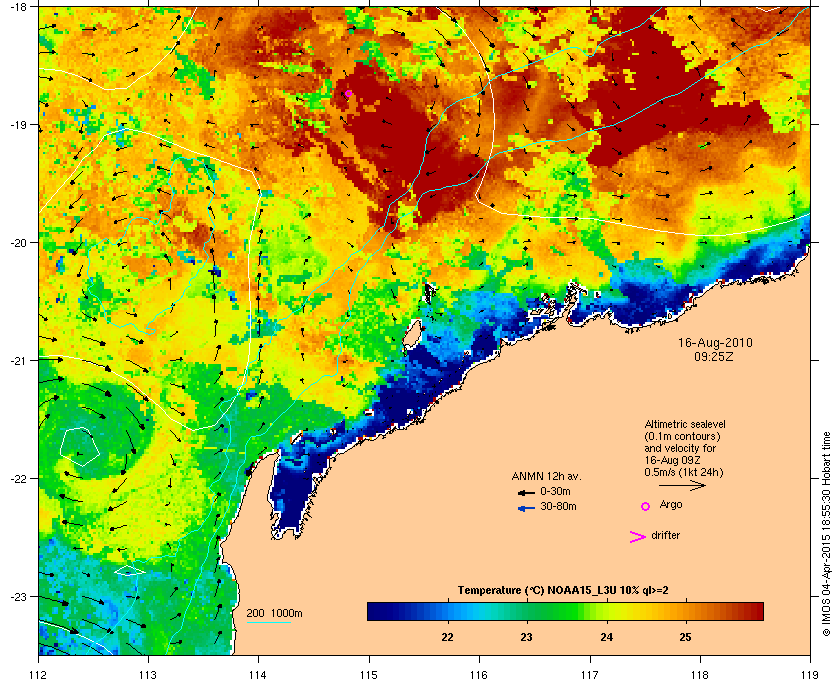840x680 pixels.
Task: Click the temperature colorbar at 22 degrees
Action: pyautogui.click(x=447, y=611)
